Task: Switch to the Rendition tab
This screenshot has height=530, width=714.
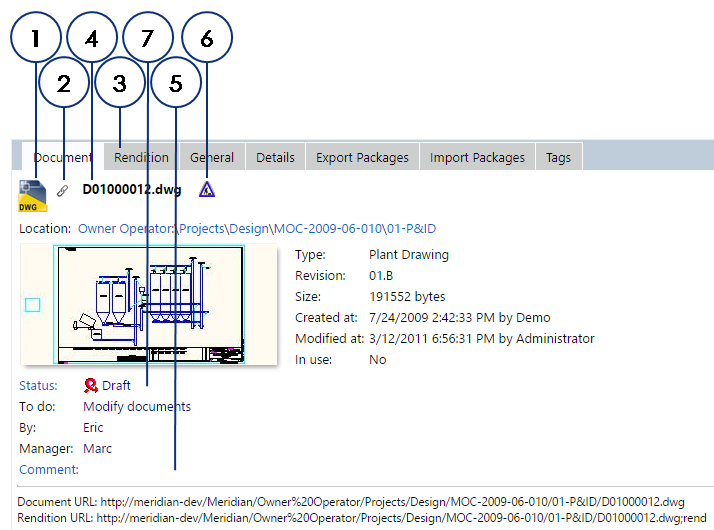Action: click(x=141, y=157)
